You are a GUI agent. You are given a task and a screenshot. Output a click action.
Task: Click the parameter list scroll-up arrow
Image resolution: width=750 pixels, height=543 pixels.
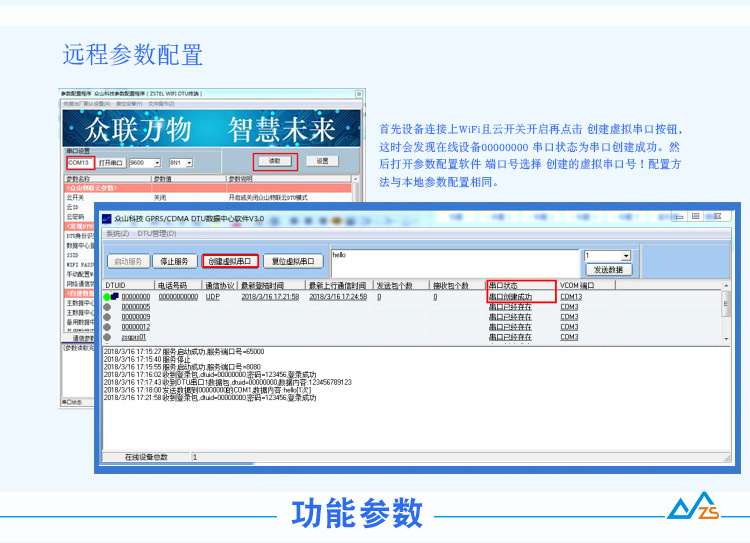click(x=355, y=179)
